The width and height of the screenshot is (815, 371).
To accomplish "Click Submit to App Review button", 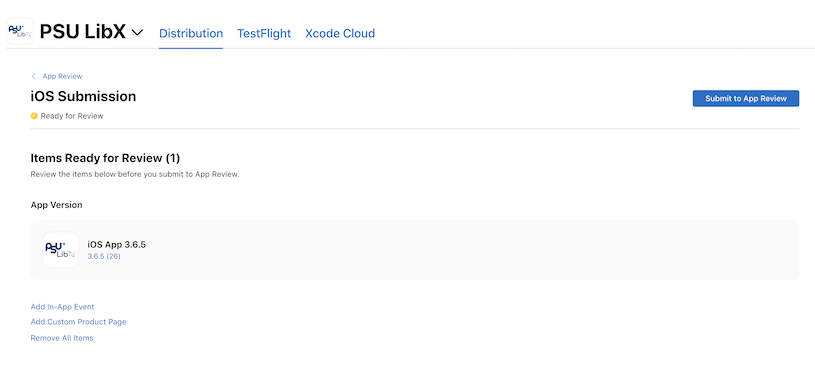I will pyautogui.click(x=745, y=98).
